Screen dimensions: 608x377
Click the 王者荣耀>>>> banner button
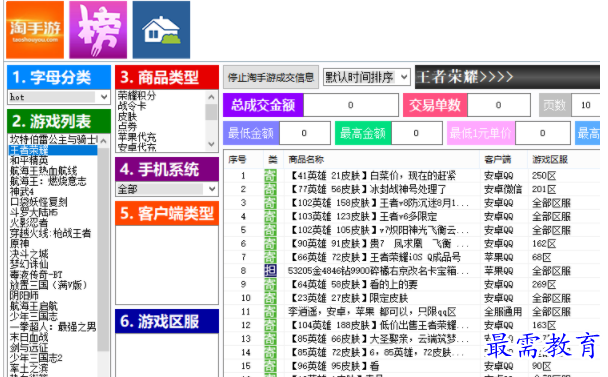[507, 77]
